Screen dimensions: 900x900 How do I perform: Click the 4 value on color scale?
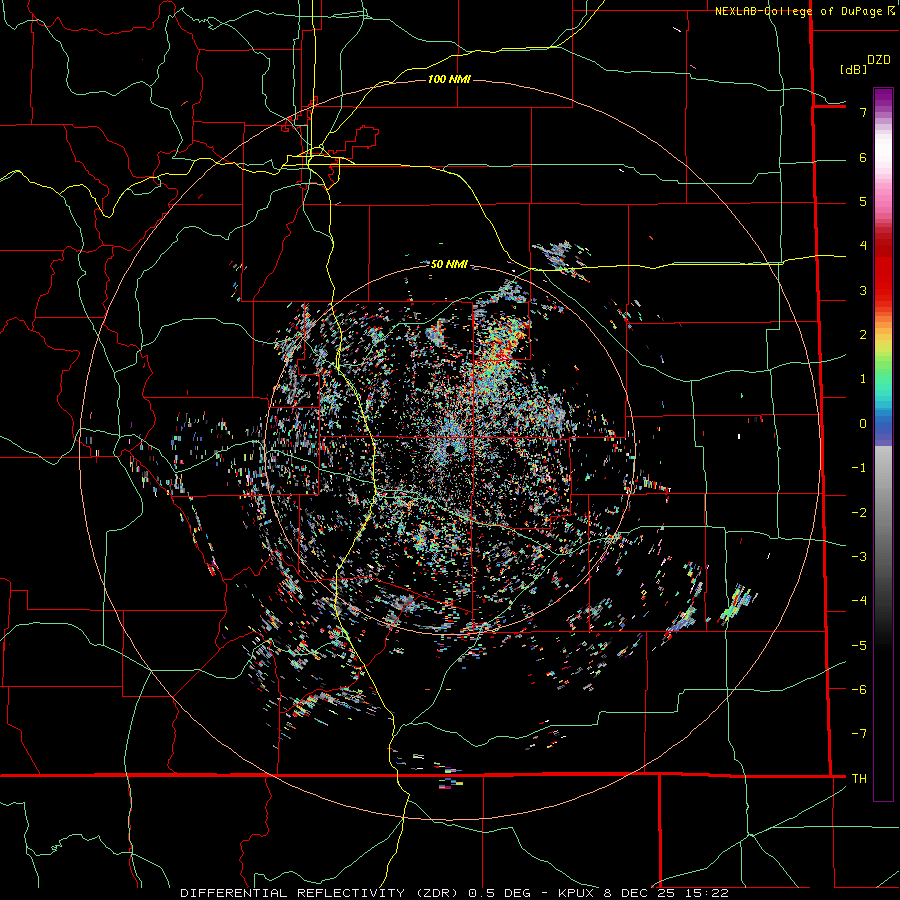863,246
